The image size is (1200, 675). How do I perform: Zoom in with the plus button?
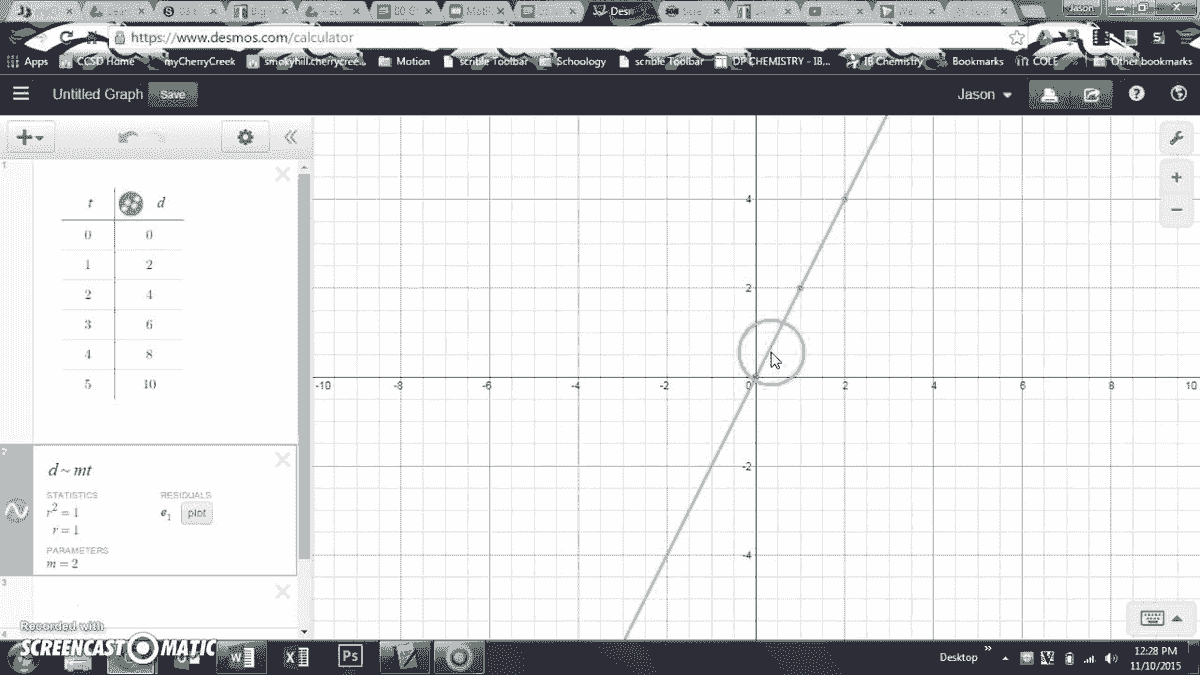1176,177
